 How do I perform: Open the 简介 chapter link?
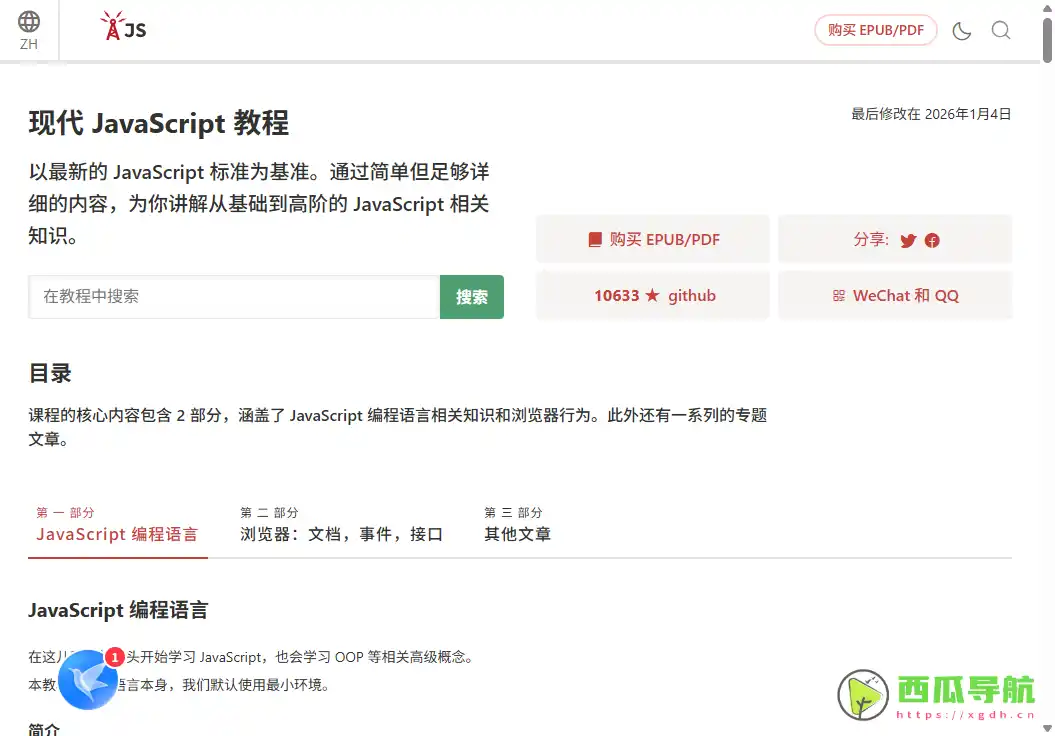pyautogui.click(x=44, y=729)
